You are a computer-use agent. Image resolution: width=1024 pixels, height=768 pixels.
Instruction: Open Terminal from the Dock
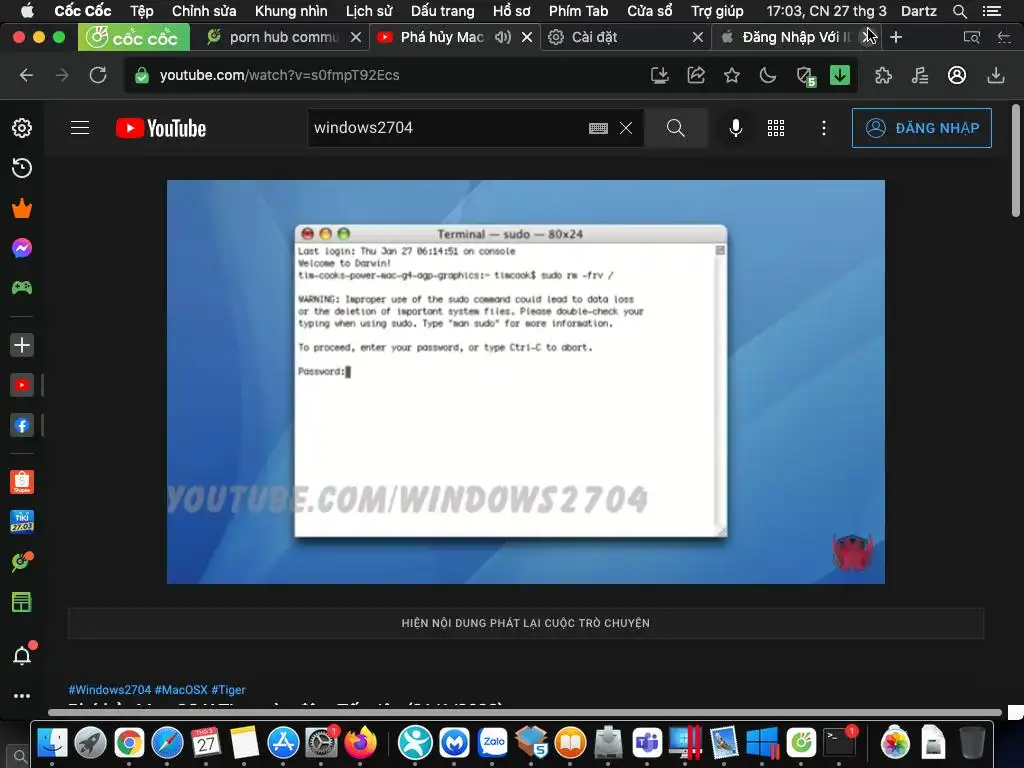839,743
